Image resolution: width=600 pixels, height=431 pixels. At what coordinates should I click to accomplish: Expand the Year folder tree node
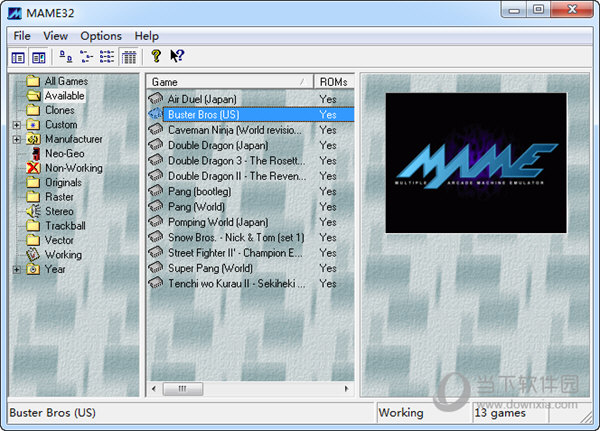(x=16, y=270)
